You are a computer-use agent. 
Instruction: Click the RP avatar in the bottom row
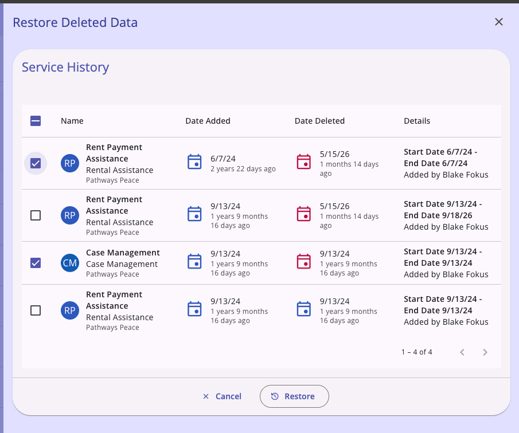(x=70, y=311)
